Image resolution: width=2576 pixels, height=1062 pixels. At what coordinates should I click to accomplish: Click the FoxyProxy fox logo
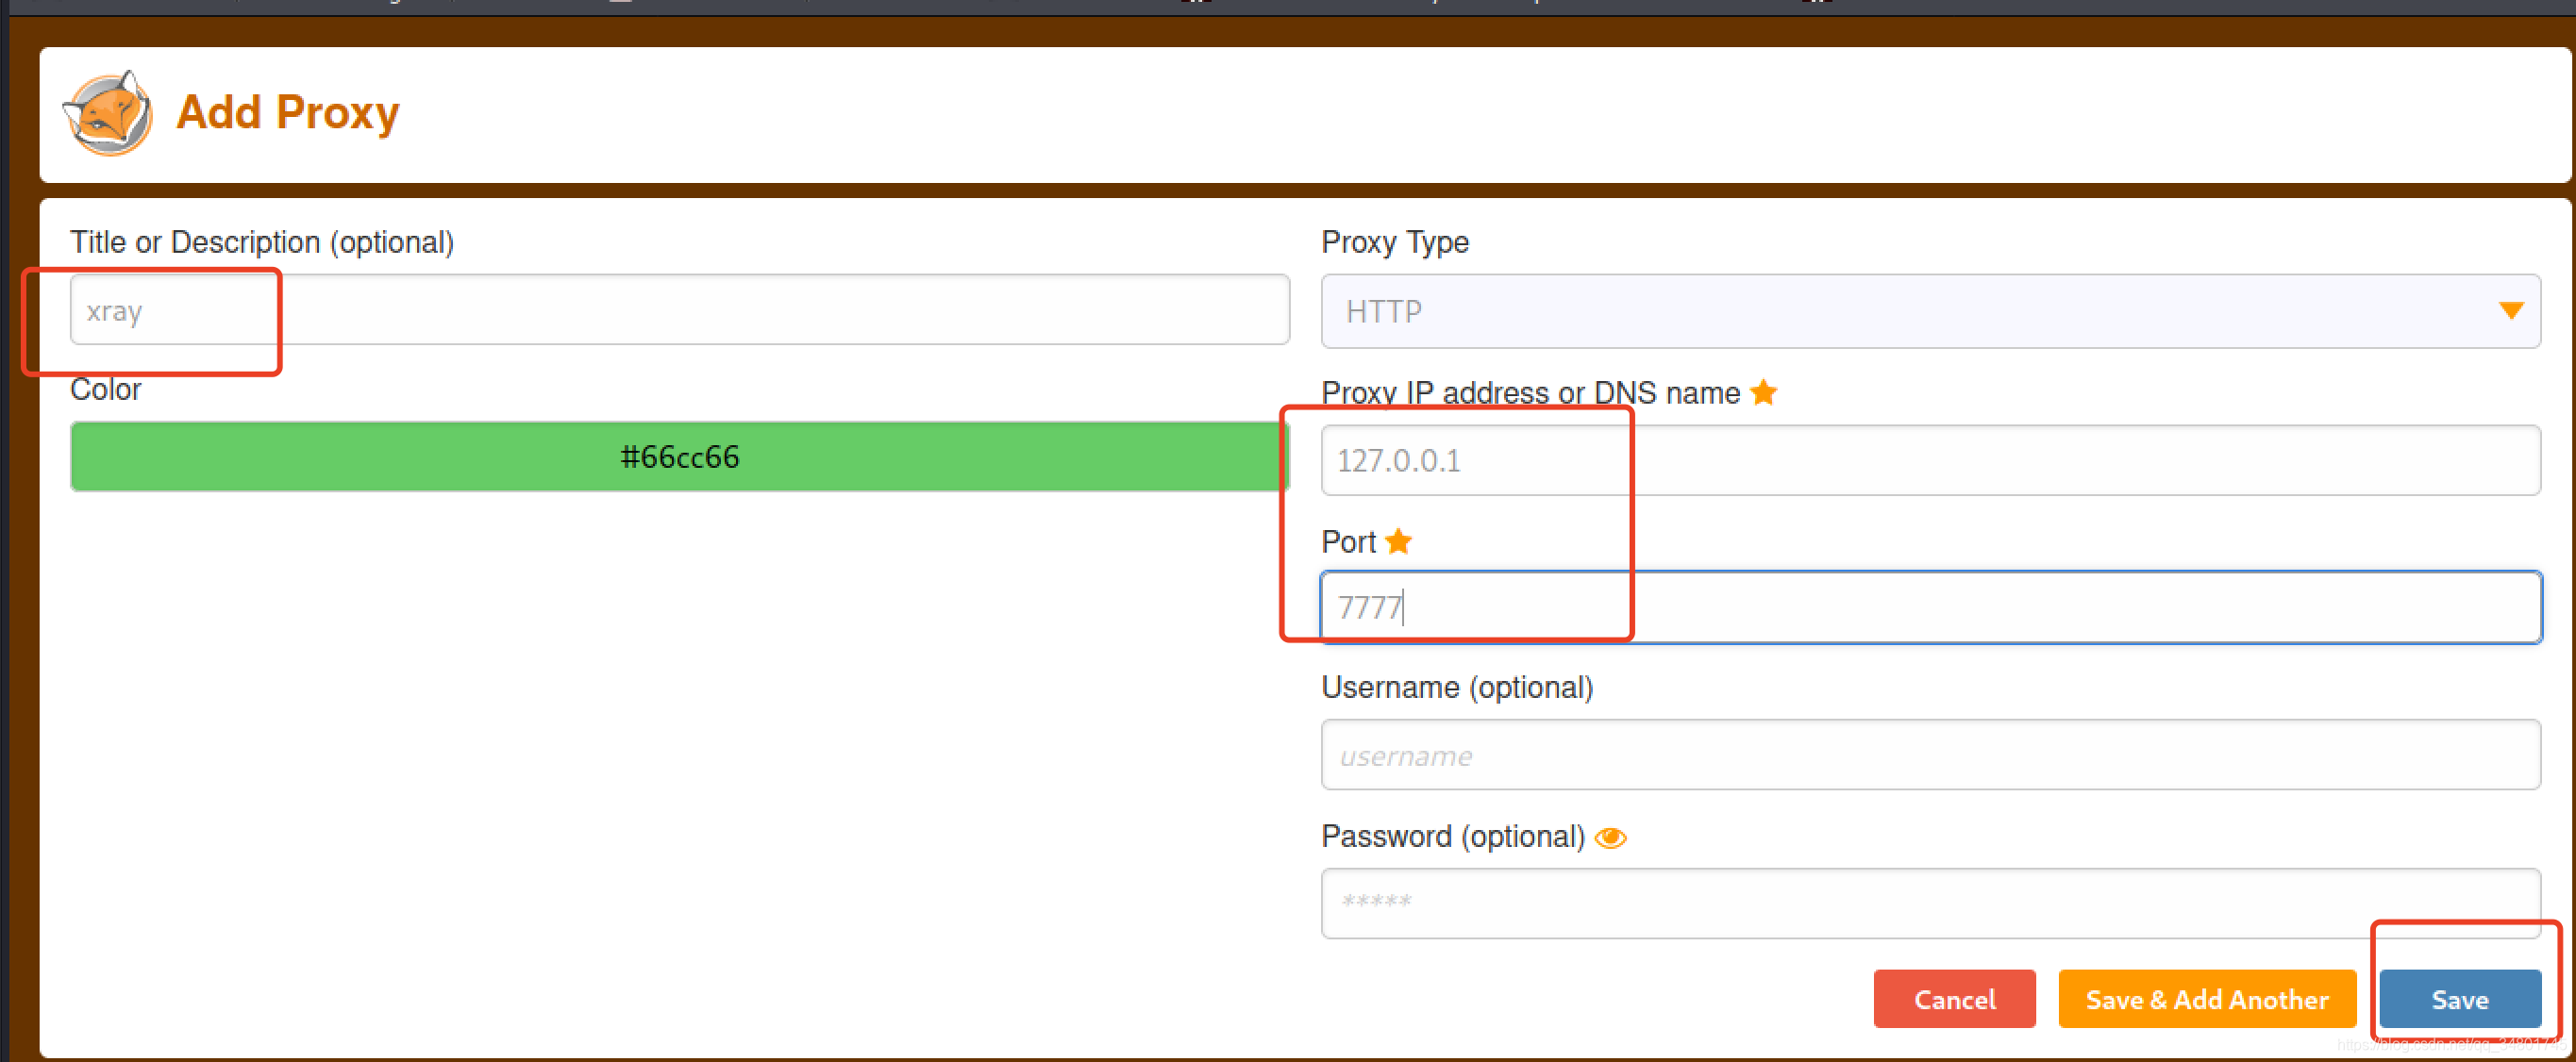pos(108,113)
